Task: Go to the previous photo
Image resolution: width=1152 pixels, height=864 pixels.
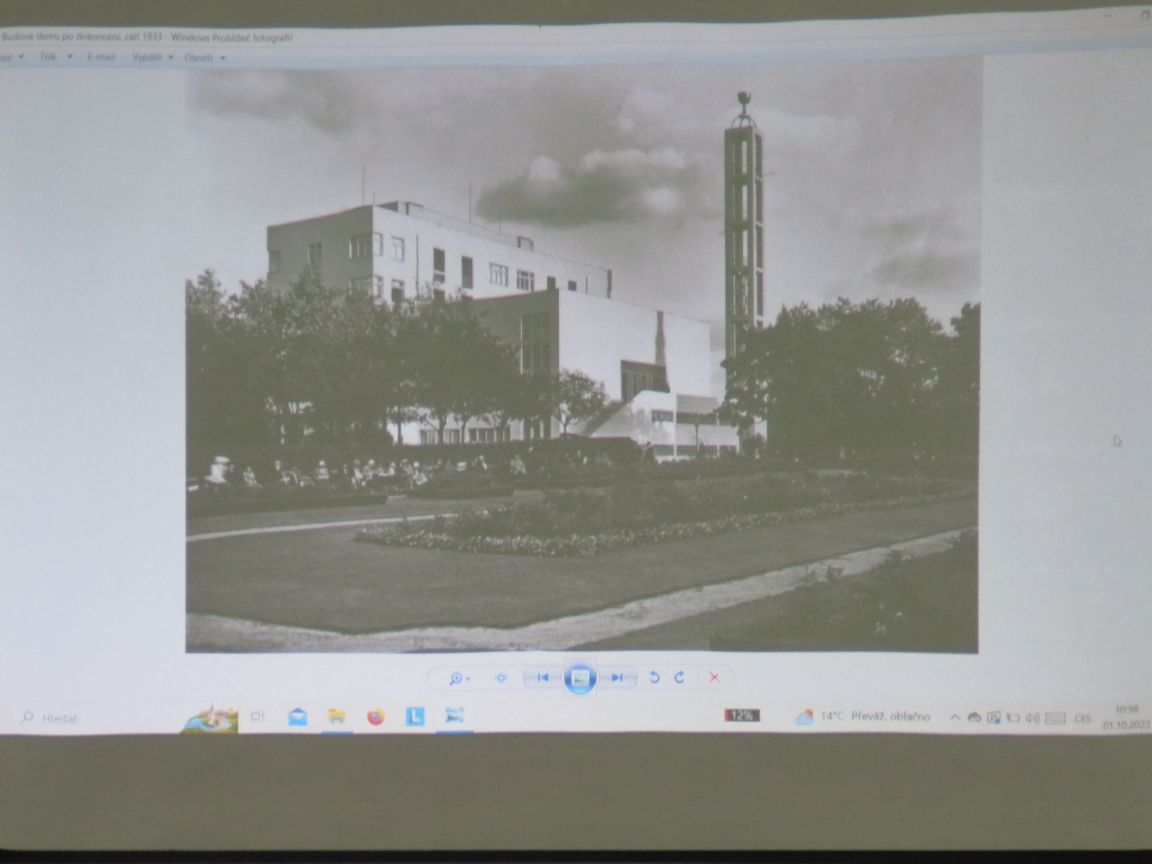Action: [542, 678]
